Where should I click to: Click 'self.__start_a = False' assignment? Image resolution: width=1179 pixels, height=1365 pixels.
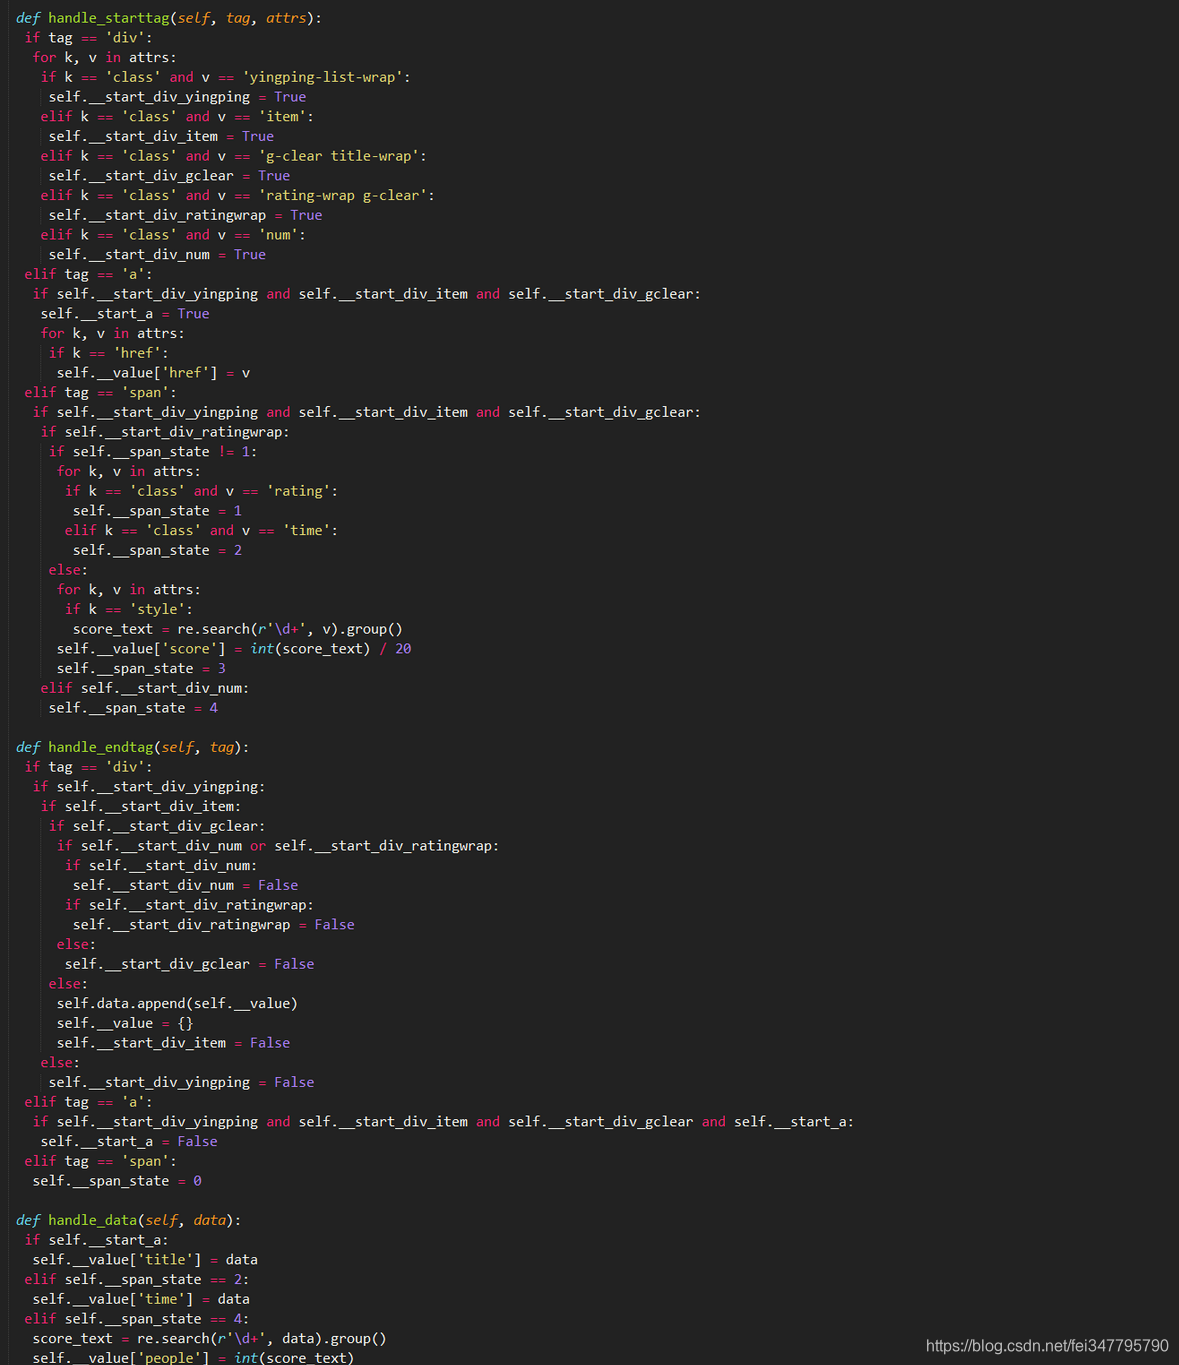pos(129,1141)
